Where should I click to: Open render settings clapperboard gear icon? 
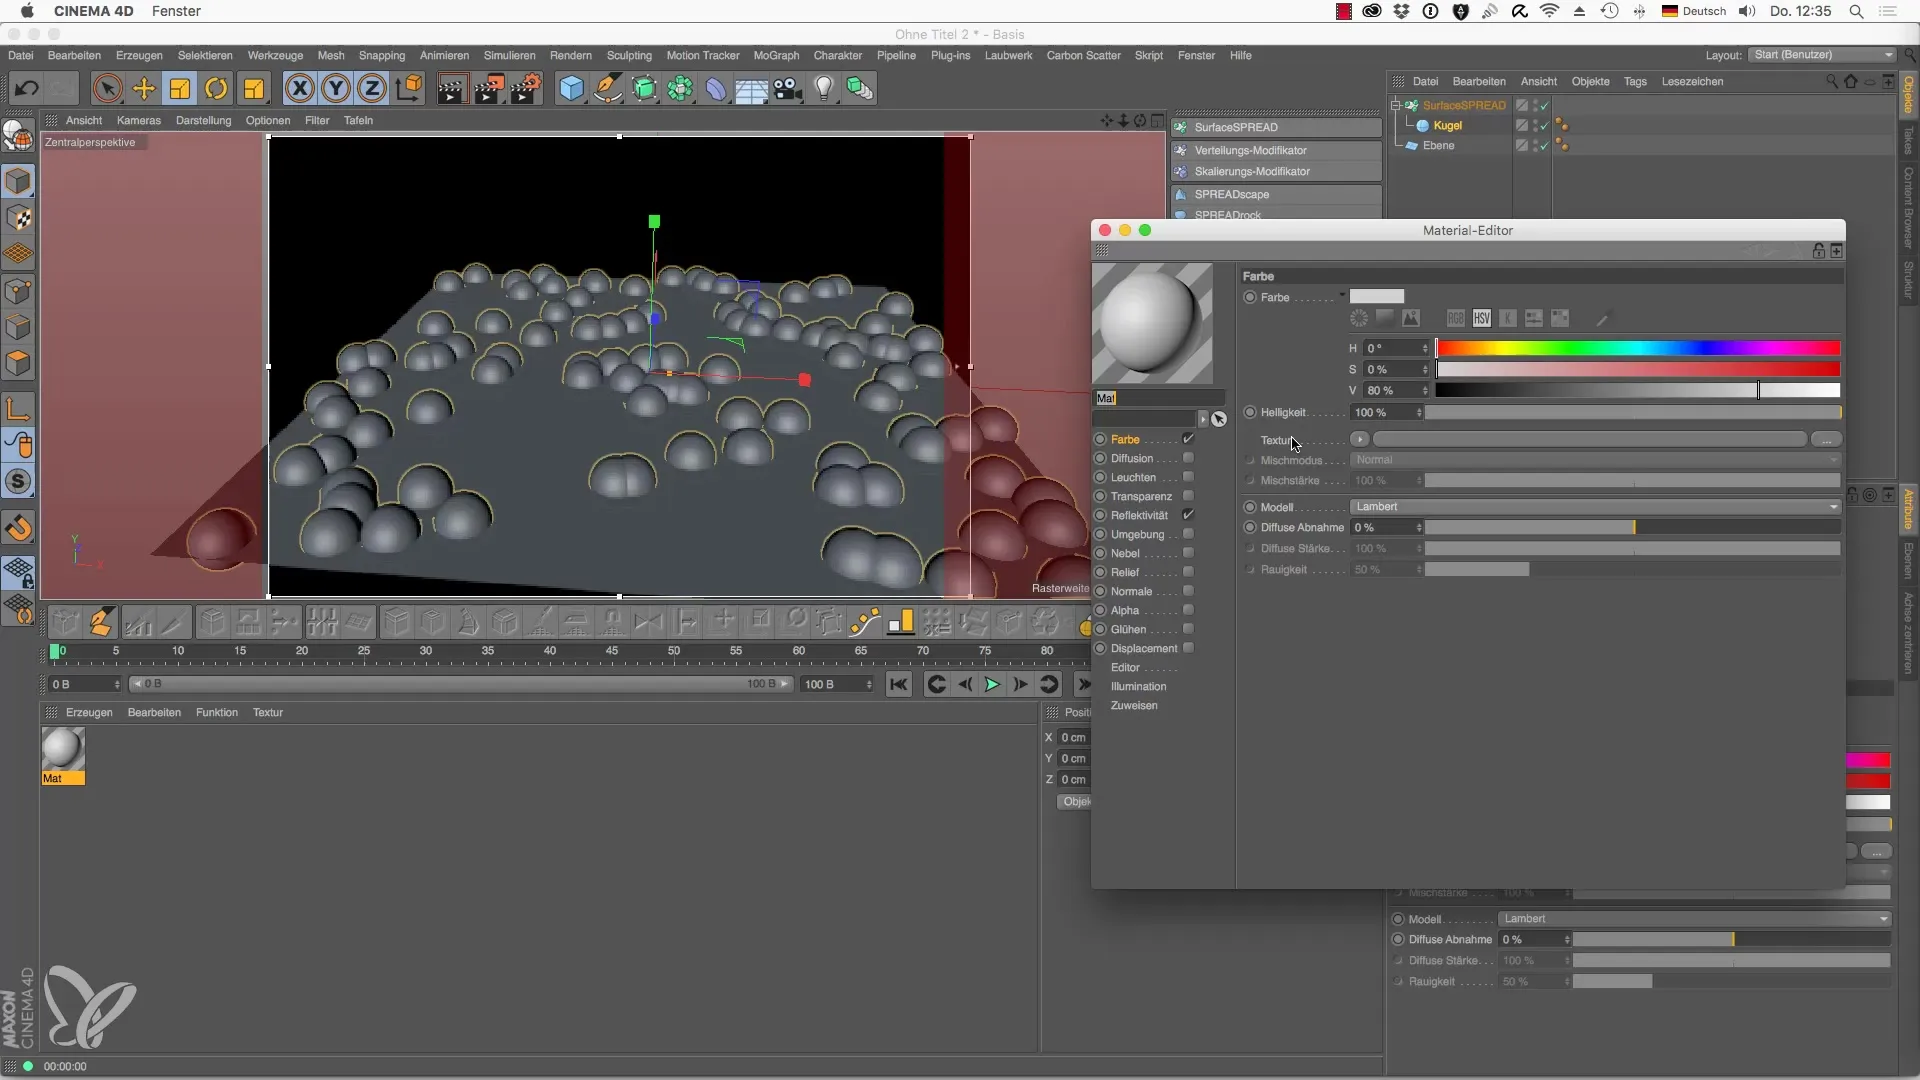click(526, 89)
